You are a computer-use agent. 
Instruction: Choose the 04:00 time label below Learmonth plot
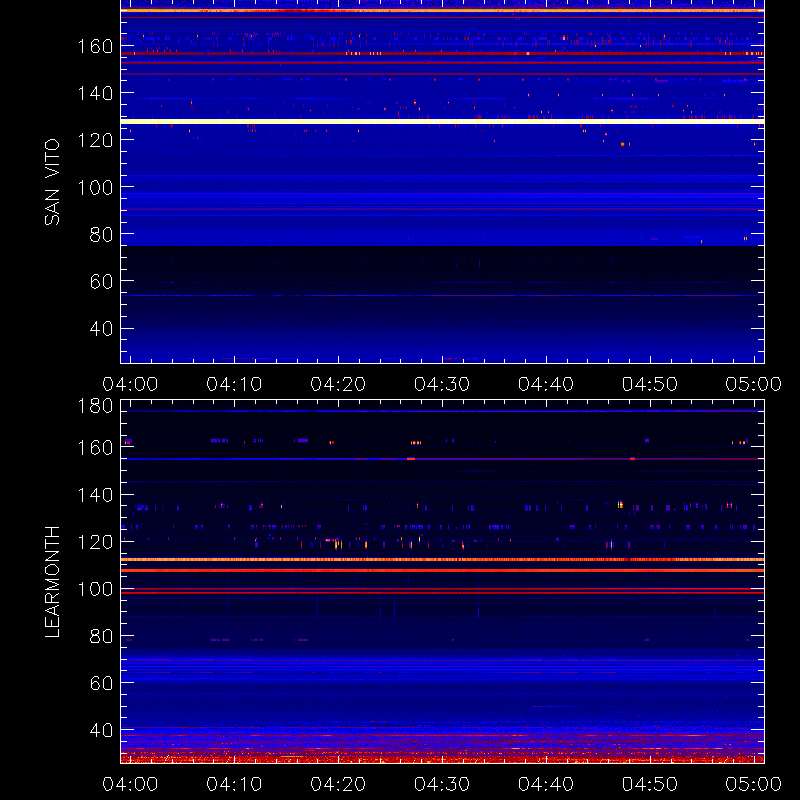click(x=130, y=784)
